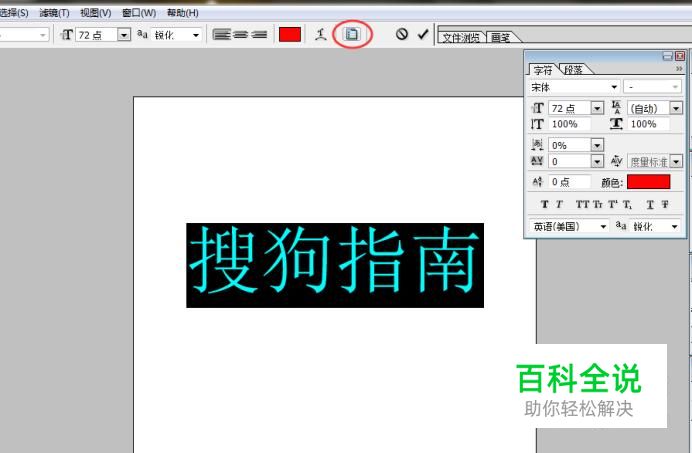Click vertical scale 100% field

pyautogui.click(x=569, y=124)
